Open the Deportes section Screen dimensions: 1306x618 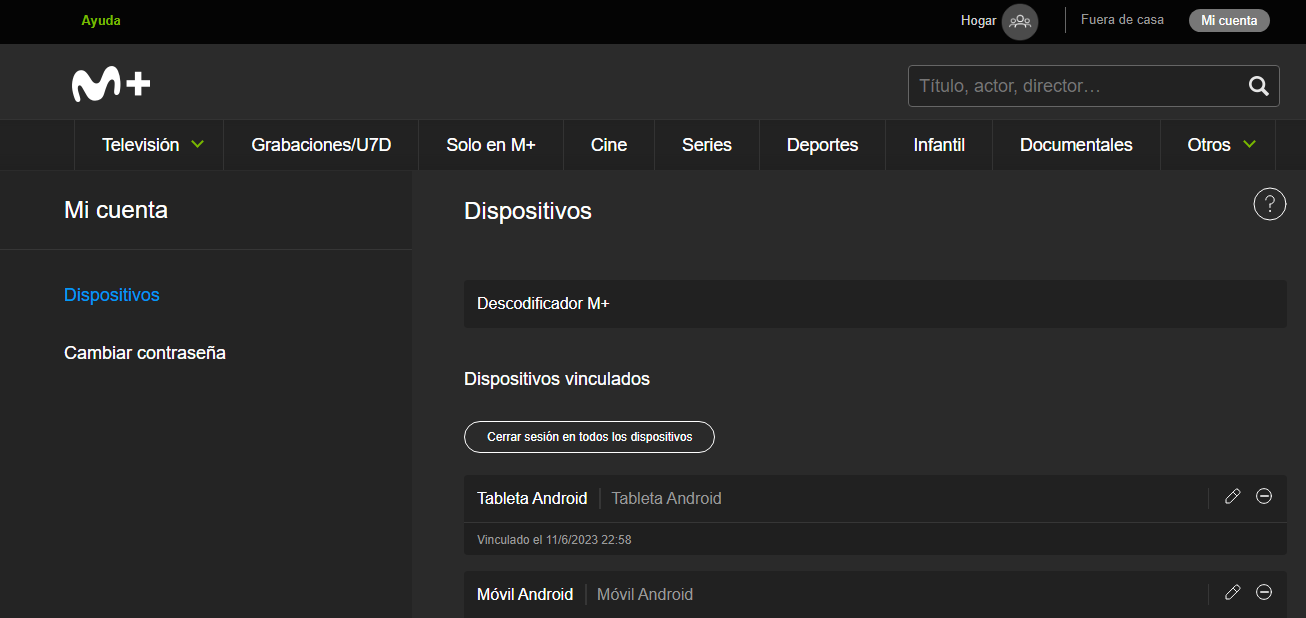822,145
